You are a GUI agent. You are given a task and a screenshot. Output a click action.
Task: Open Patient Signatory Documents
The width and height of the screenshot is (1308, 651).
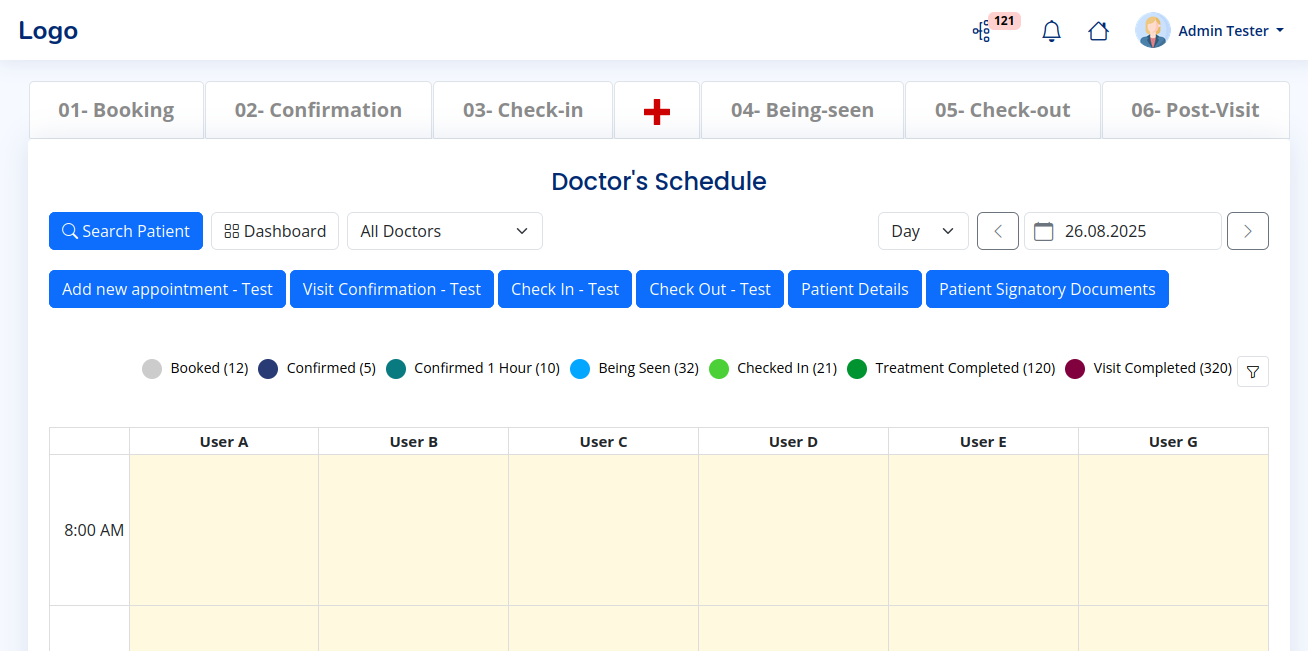point(1047,289)
